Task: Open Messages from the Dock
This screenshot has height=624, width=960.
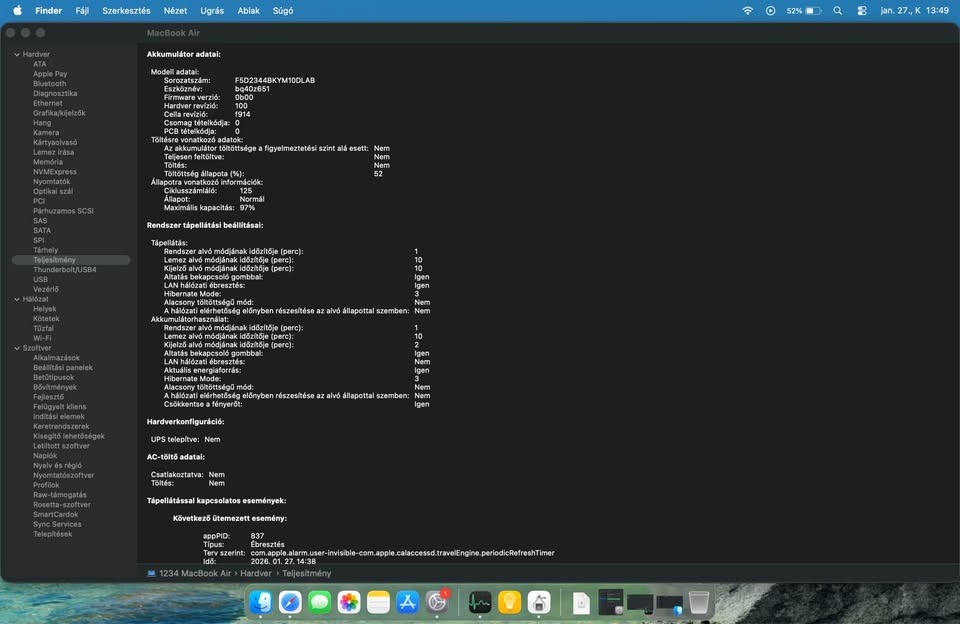Action: [320, 603]
